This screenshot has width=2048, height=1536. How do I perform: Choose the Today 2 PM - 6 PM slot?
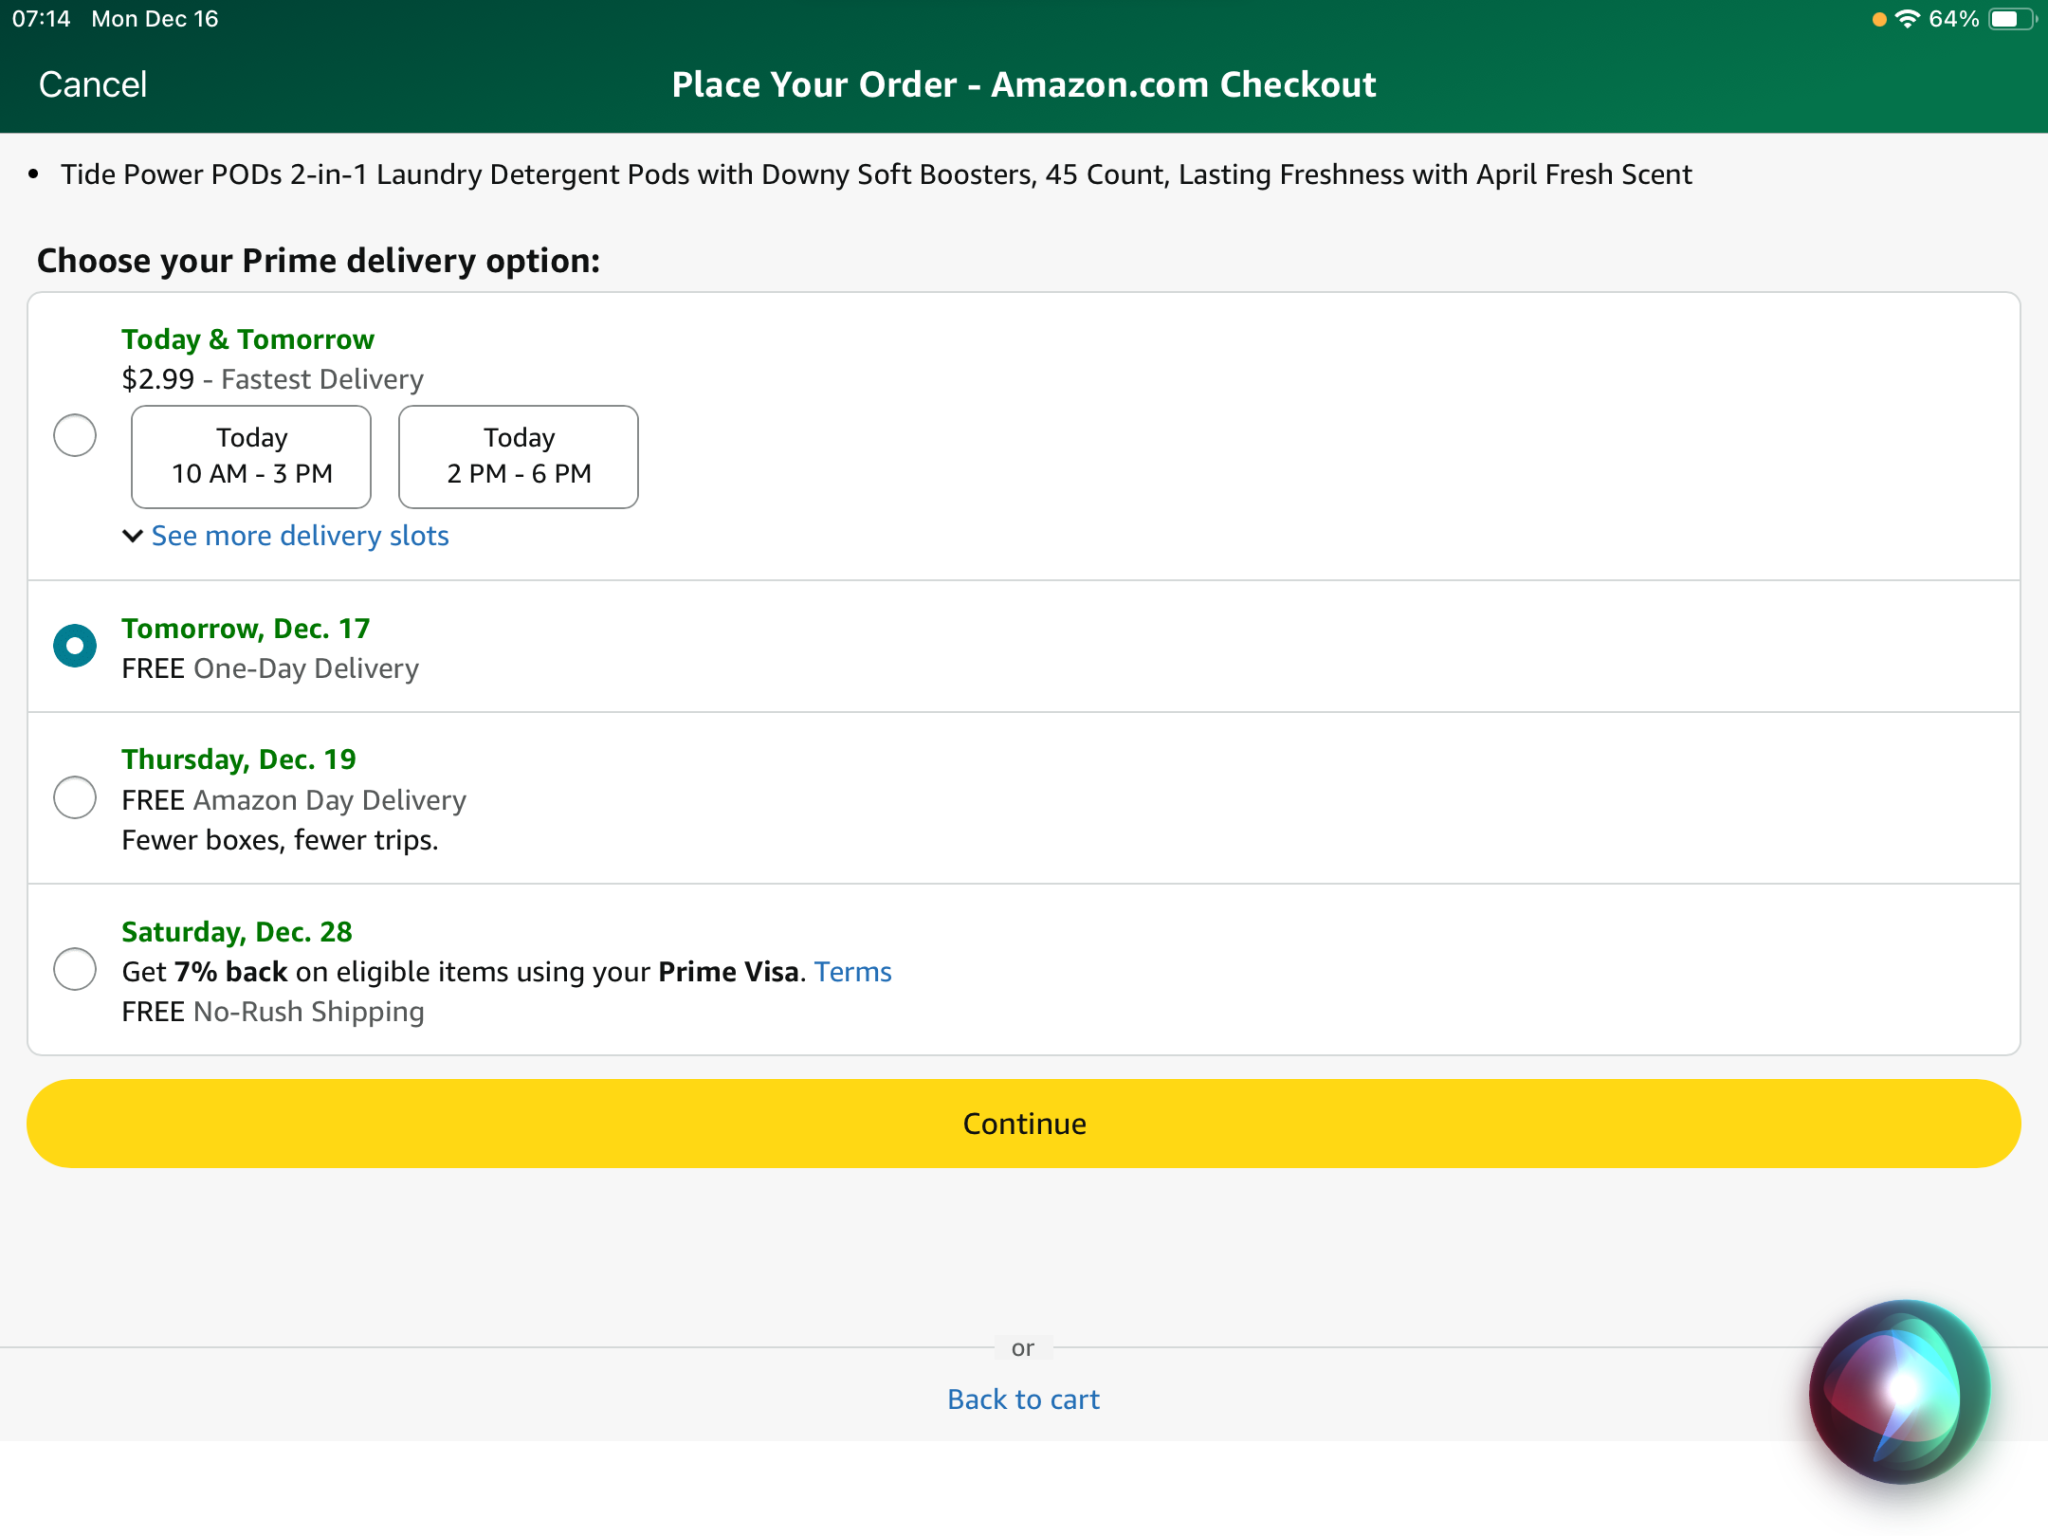(x=518, y=457)
